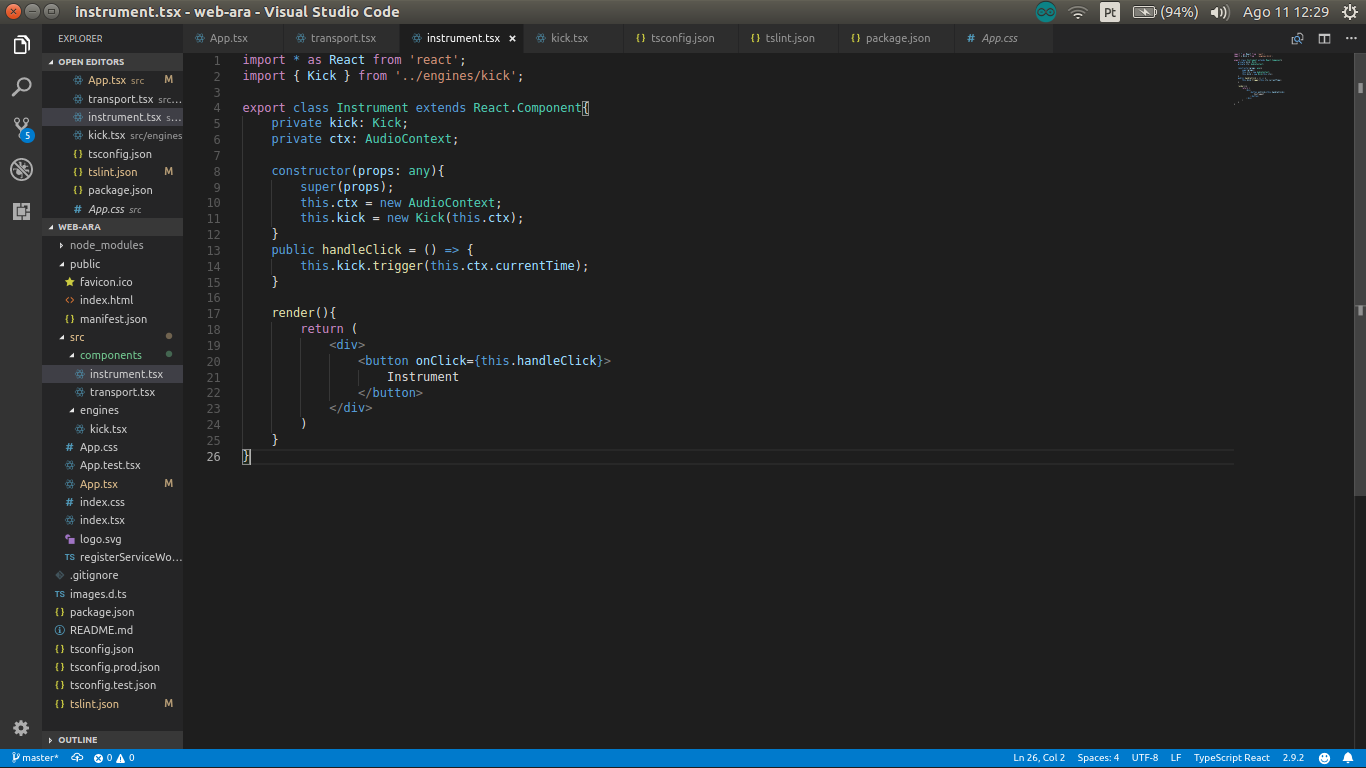This screenshot has height=768, width=1366.
Task: Collapse the components folder
Action: (110, 355)
